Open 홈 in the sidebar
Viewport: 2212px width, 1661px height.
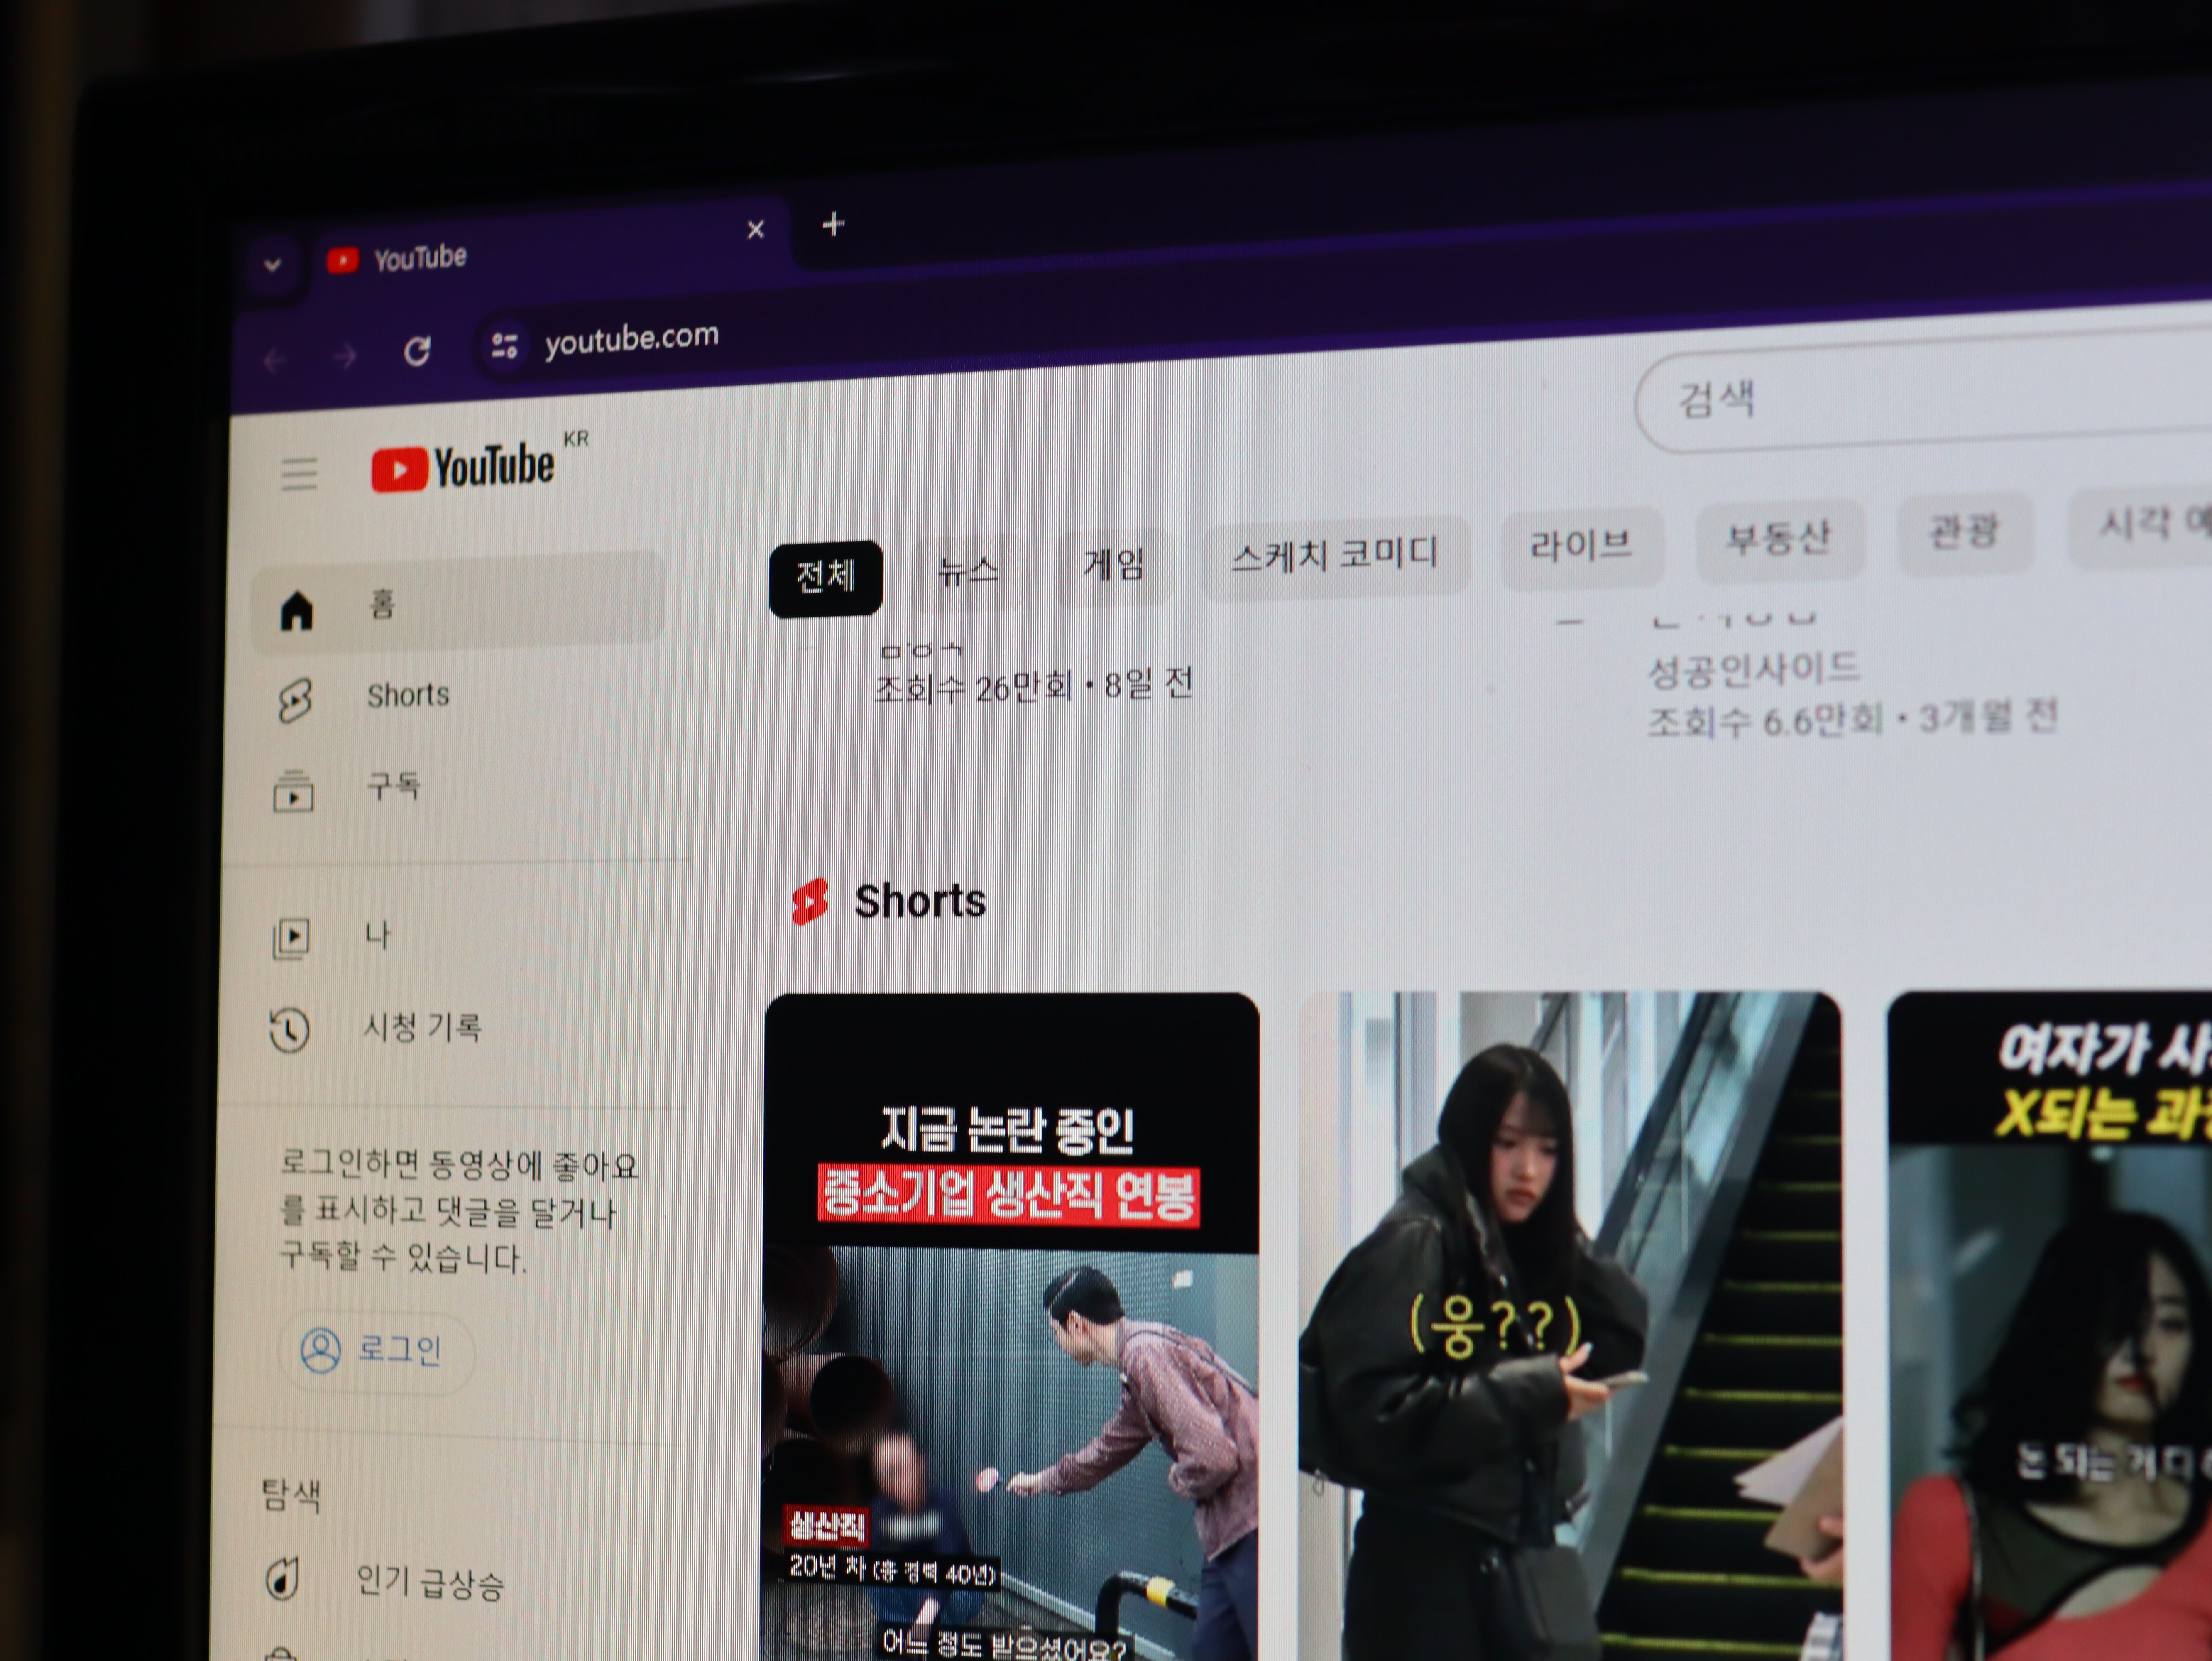[458, 602]
